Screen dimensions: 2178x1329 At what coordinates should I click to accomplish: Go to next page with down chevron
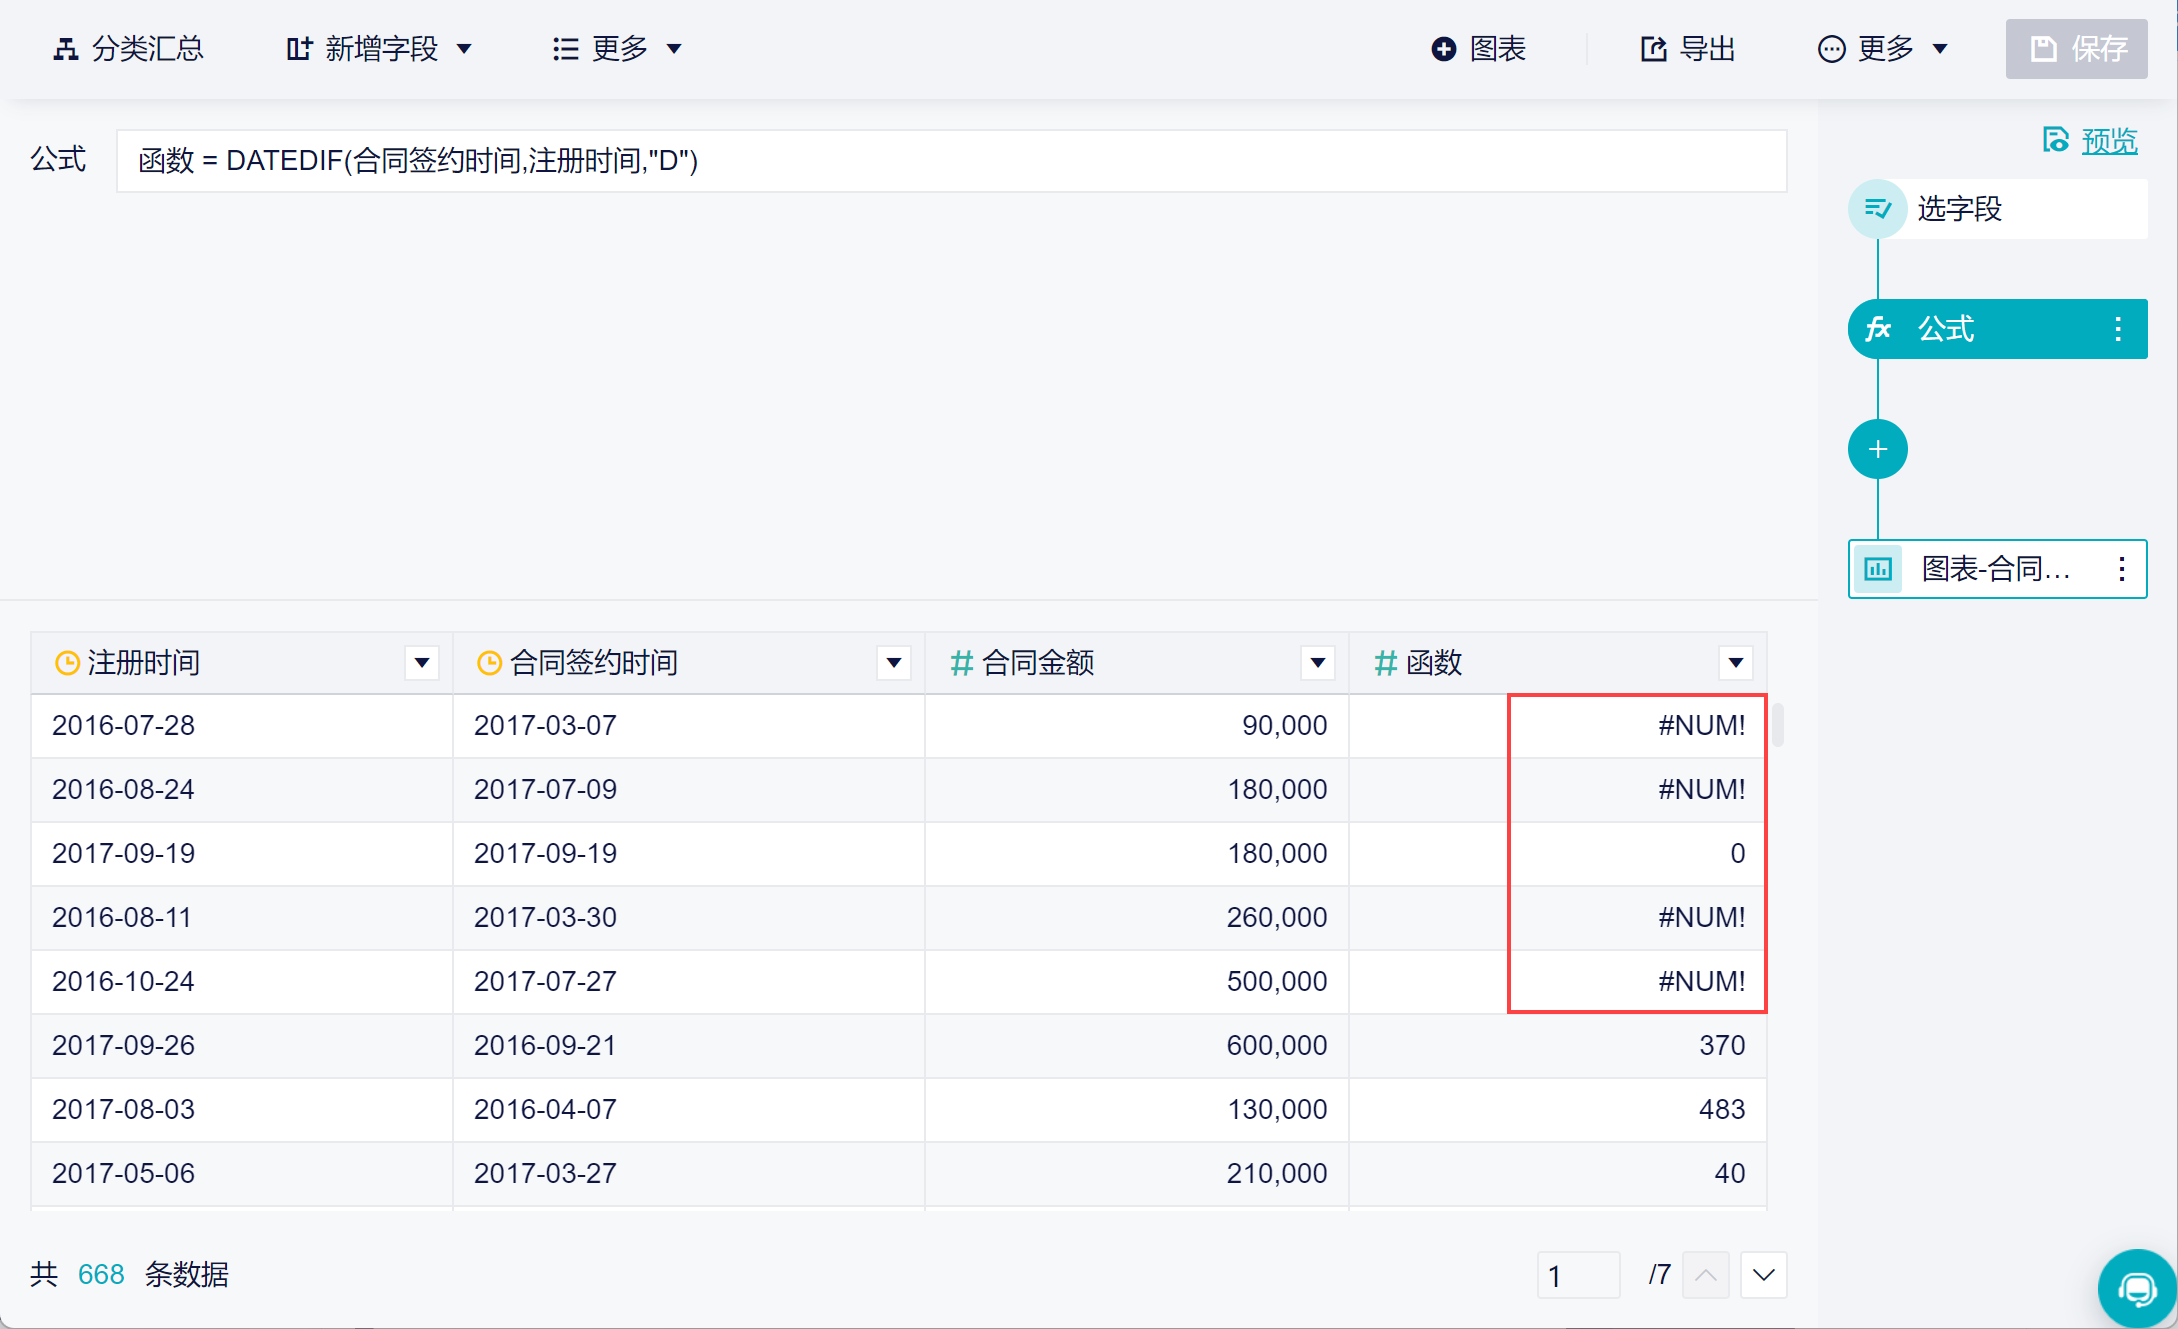click(1763, 1275)
